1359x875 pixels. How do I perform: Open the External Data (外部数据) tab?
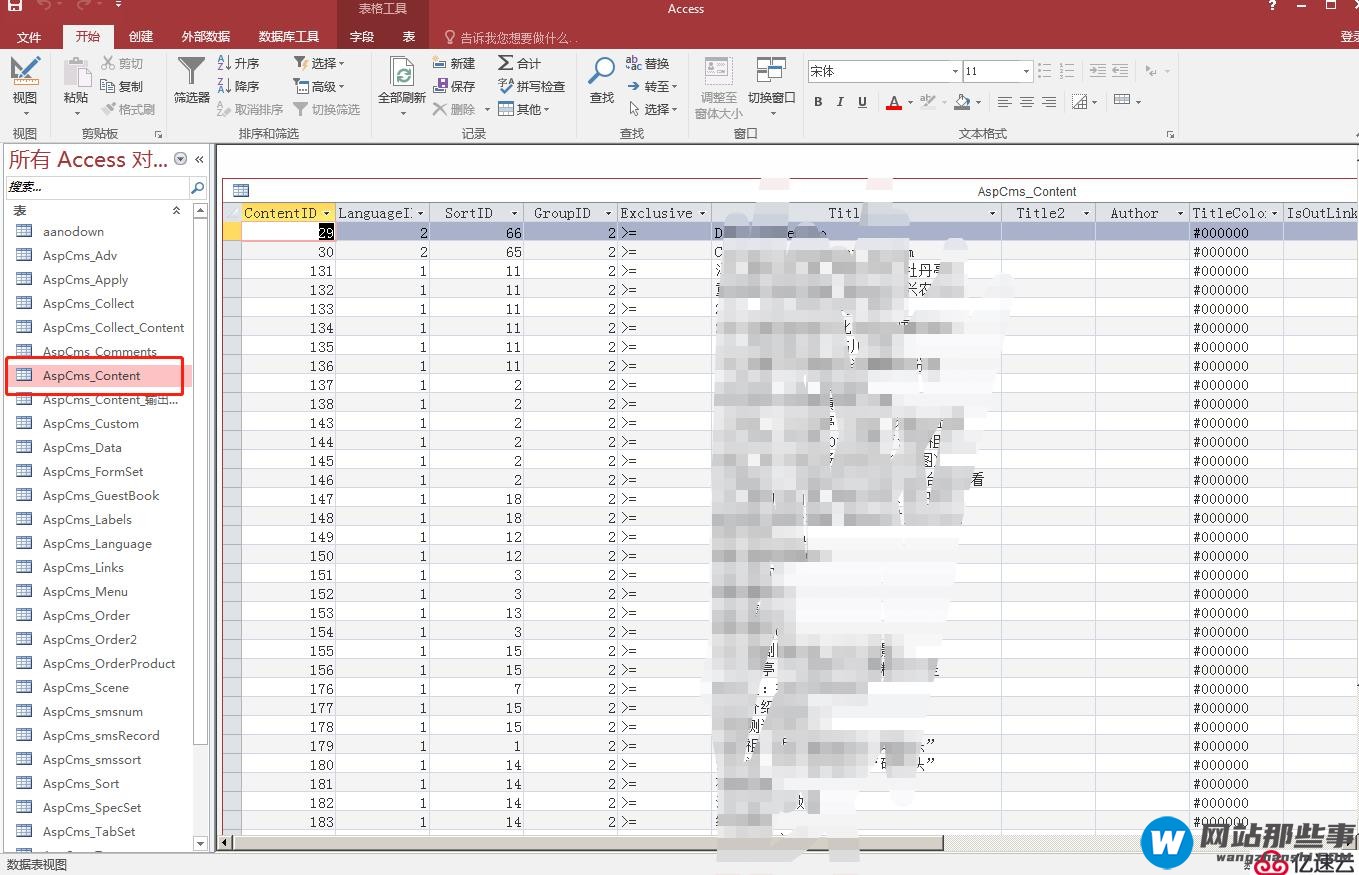click(206, 37)
